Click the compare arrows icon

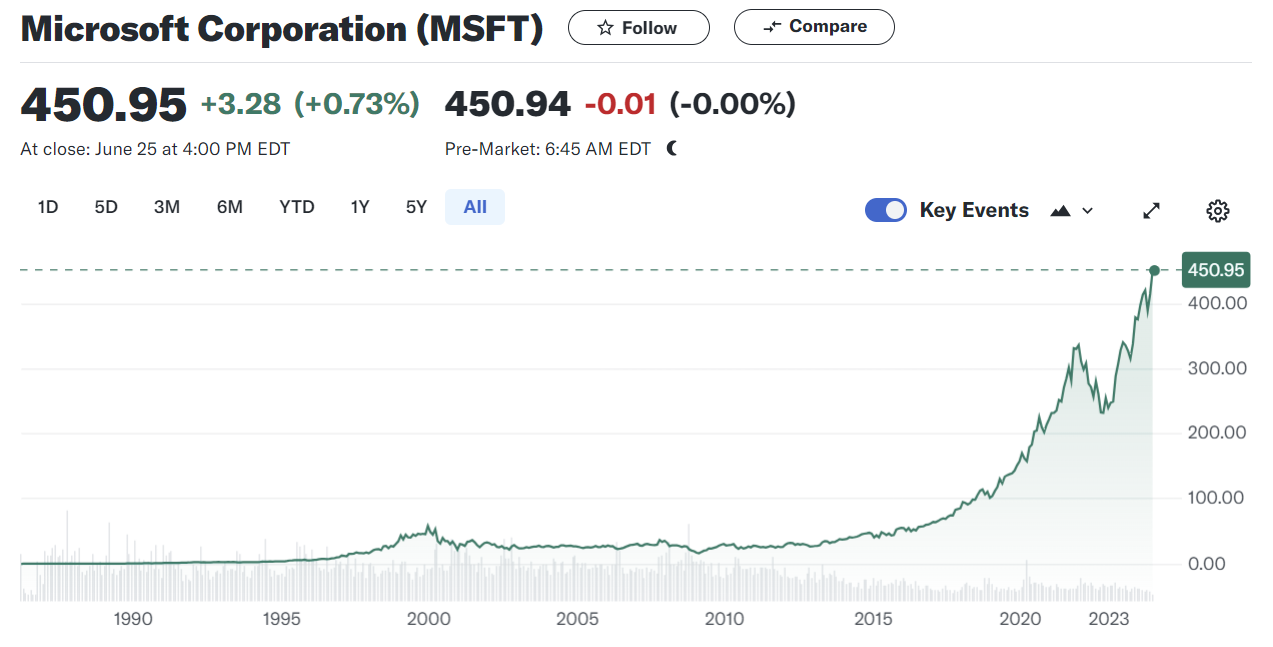tap(771, 28)
